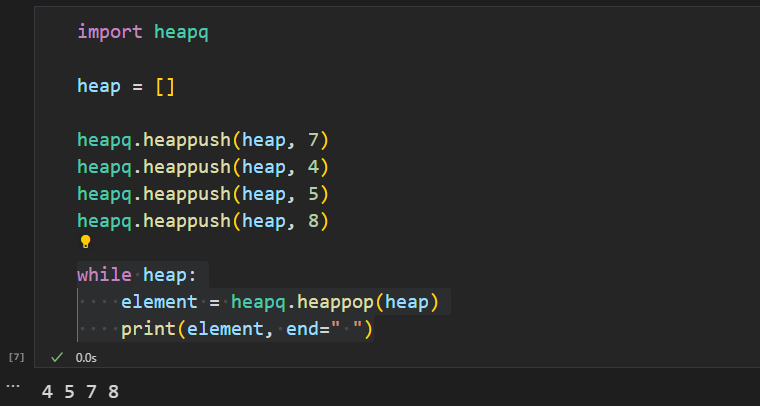Open the cell output ellipsis menu

tap(13, 386)
